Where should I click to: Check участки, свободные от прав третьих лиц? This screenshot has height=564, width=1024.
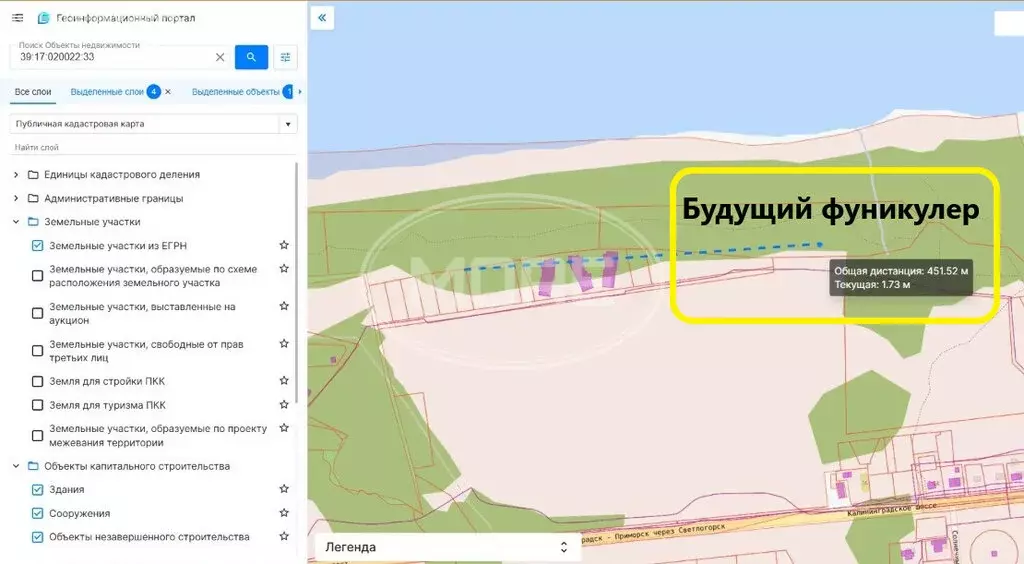click(38, 351)
